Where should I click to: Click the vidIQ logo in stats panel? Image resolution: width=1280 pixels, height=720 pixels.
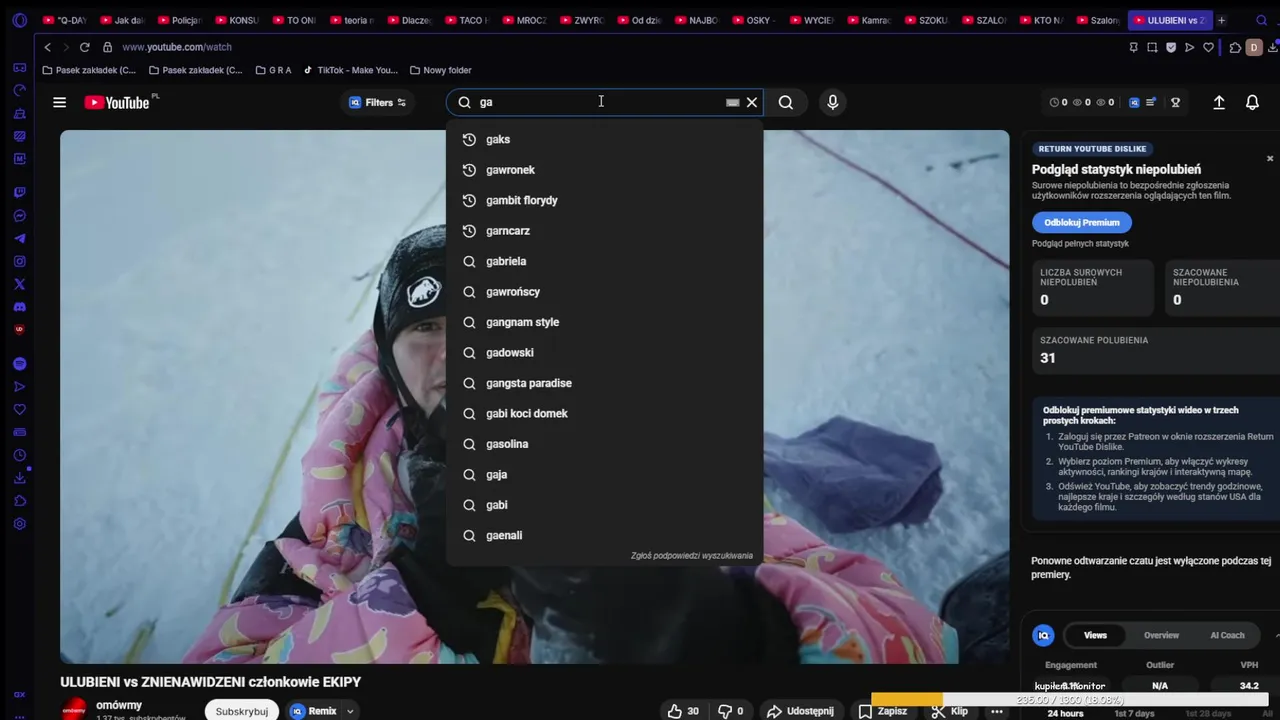1043,635
